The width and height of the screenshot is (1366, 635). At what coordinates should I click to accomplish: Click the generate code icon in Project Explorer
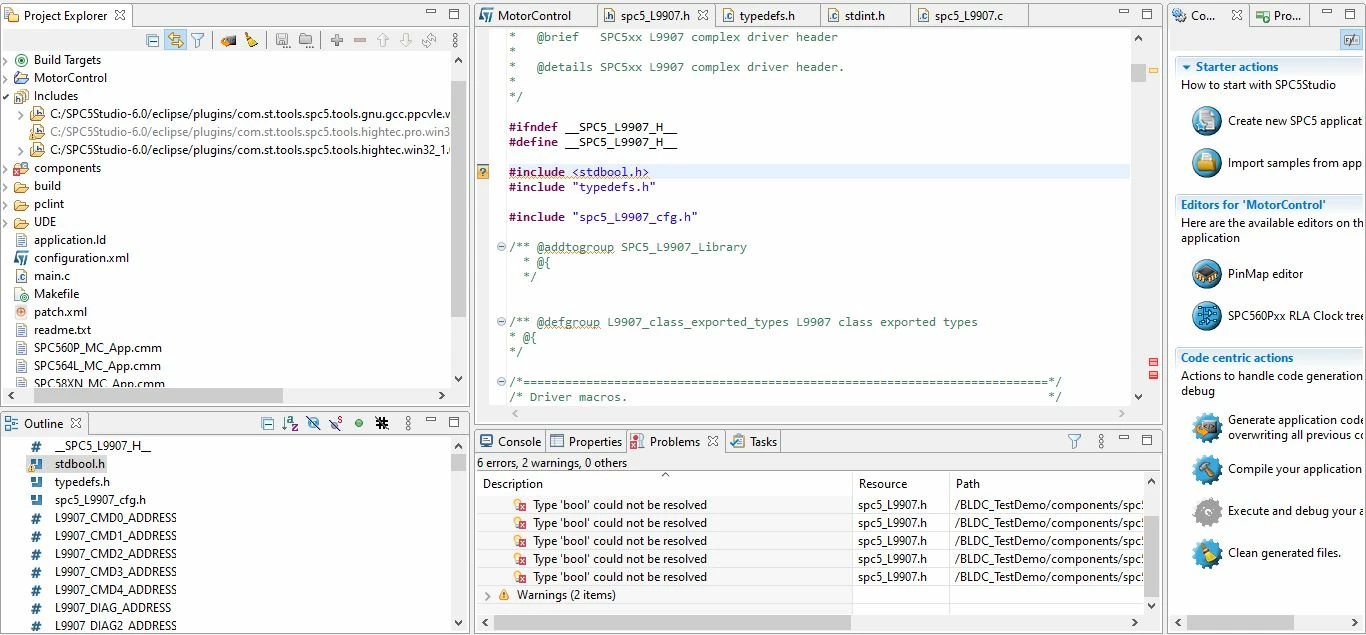click(x=228, y=40)
